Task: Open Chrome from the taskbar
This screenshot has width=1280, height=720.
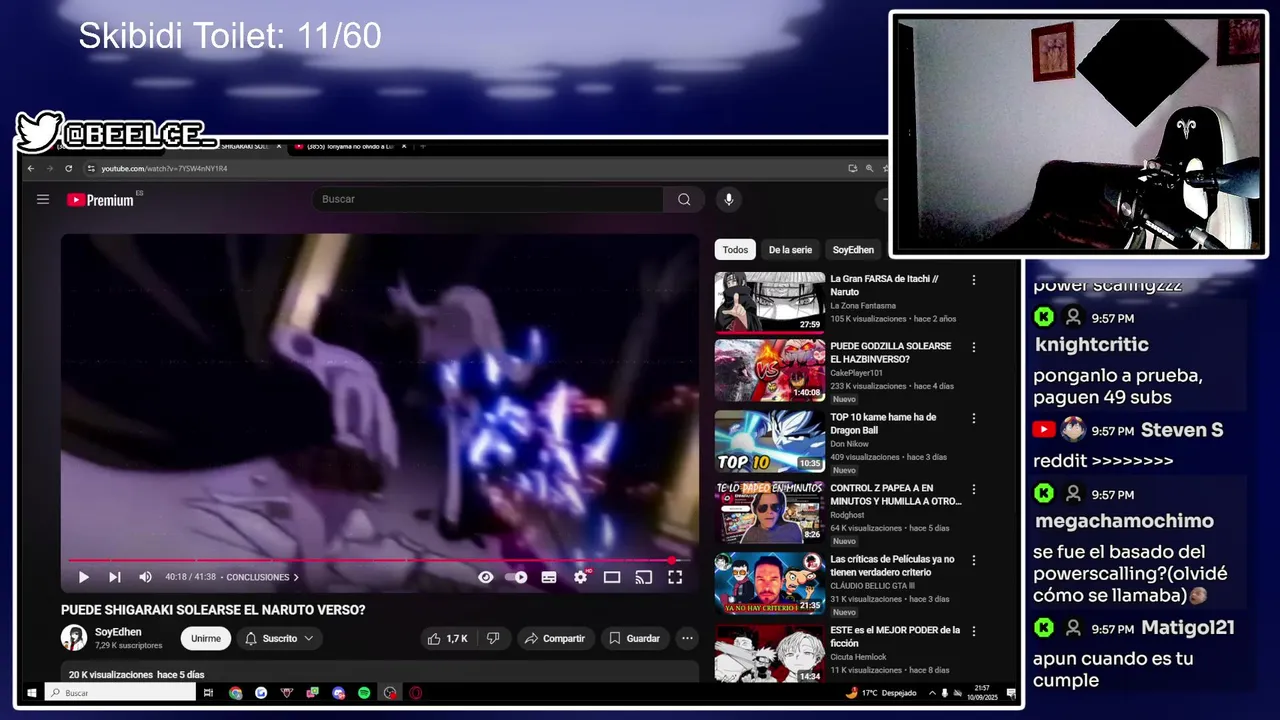Action: tap(235, 693)
